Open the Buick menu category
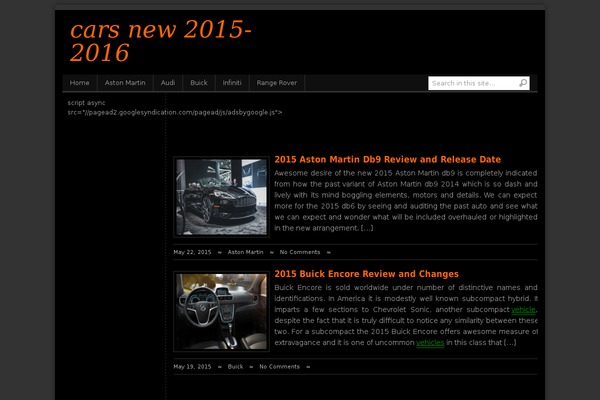 point(199,83)
